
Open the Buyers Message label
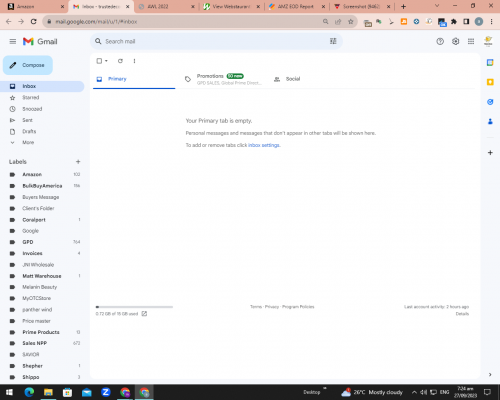(41, 197)
